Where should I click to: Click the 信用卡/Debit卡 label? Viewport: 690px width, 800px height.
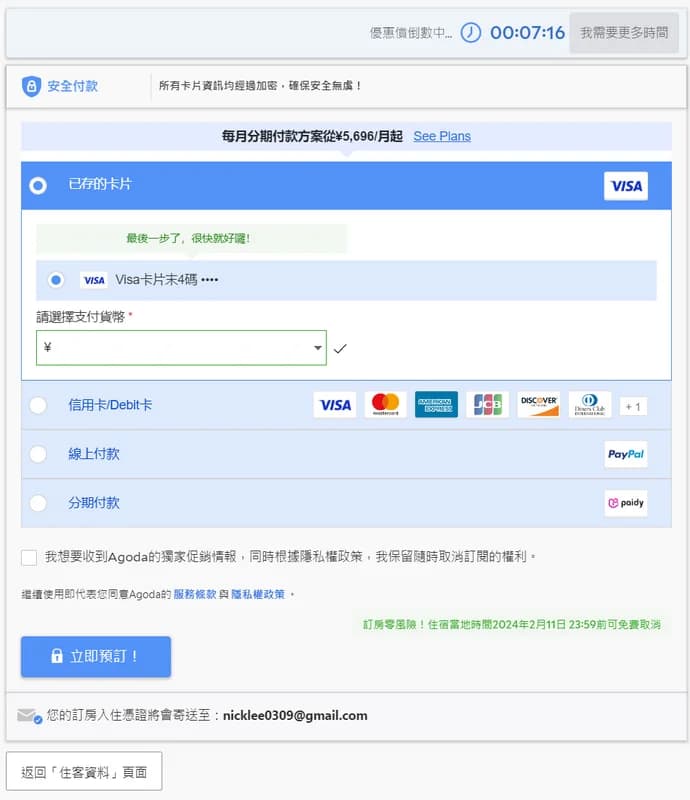tap(110, 405)
